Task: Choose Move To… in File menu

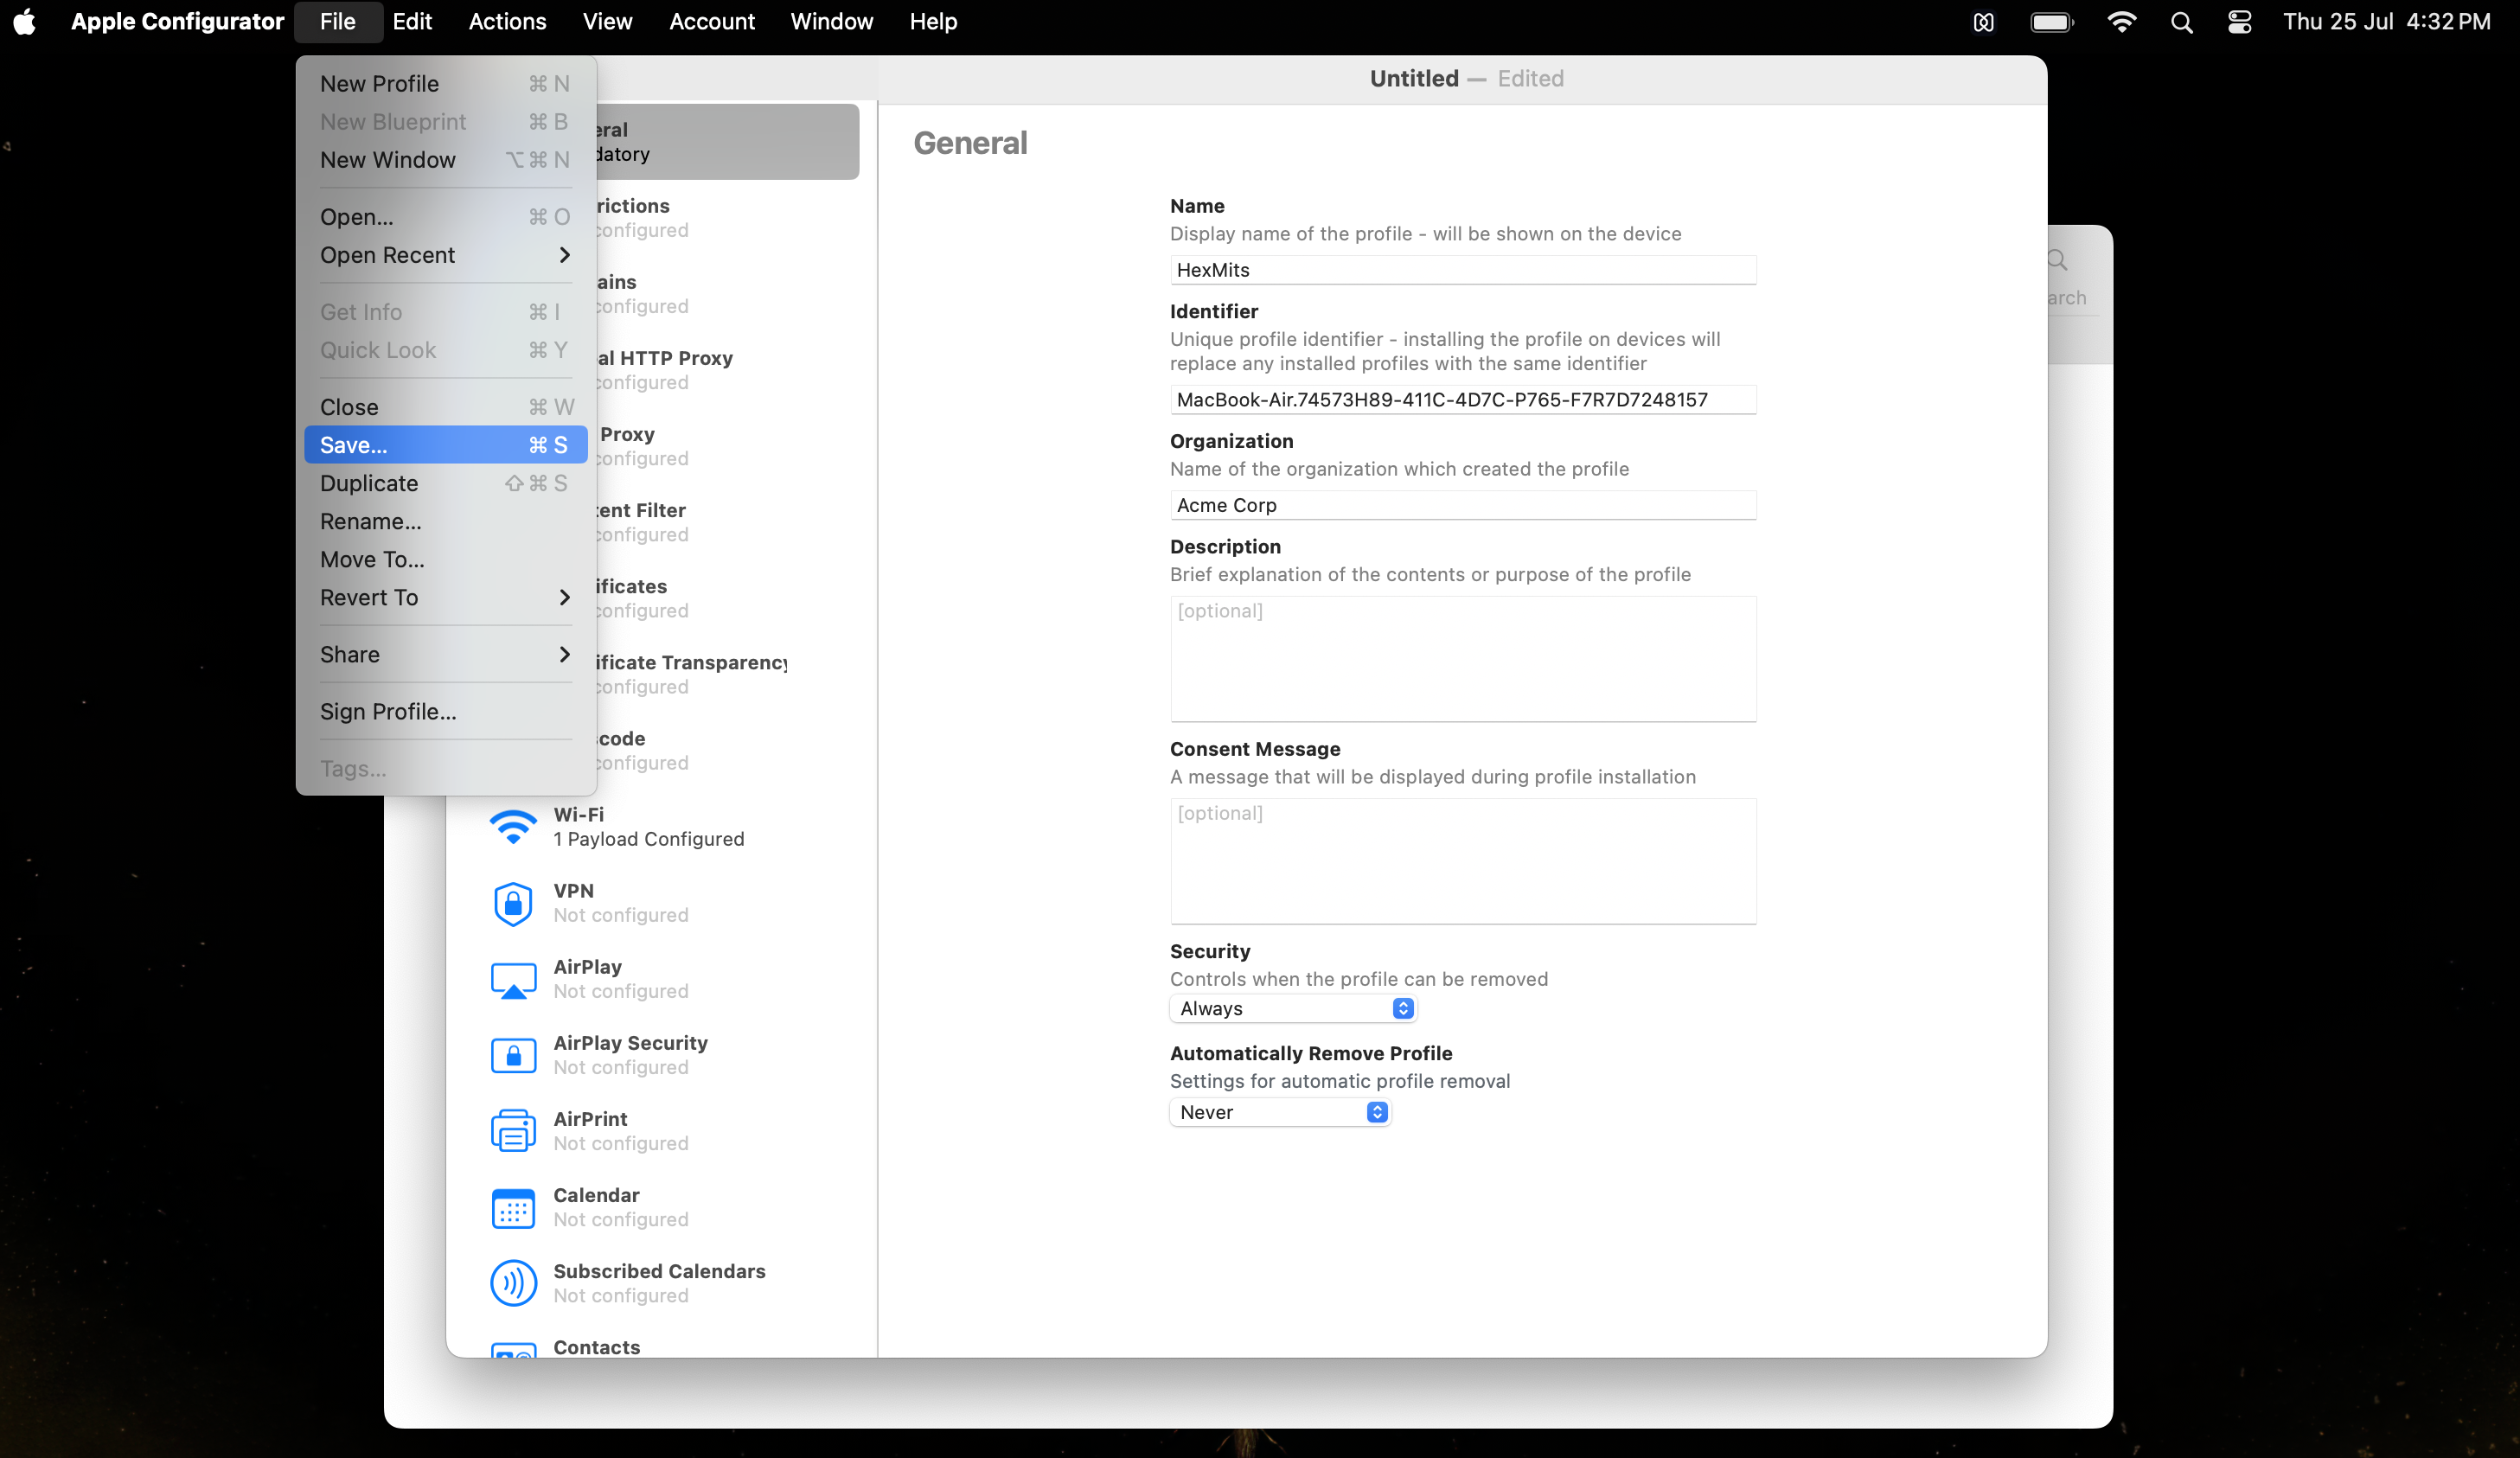Action: pos(445,559)
